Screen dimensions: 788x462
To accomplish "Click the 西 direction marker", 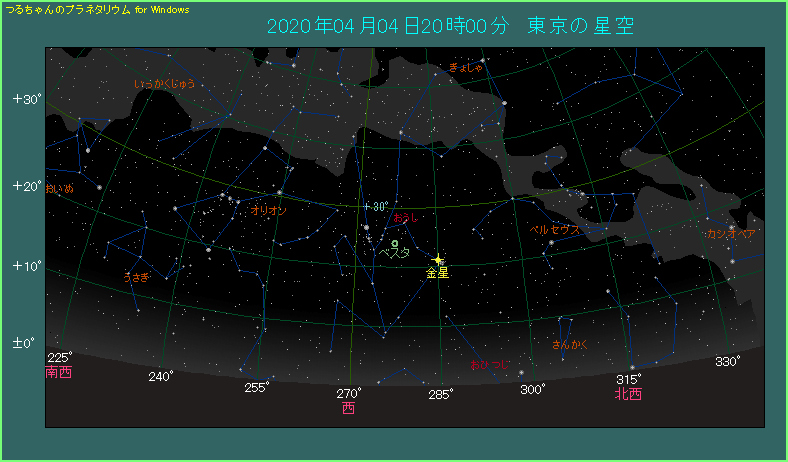I will [348, 408].
